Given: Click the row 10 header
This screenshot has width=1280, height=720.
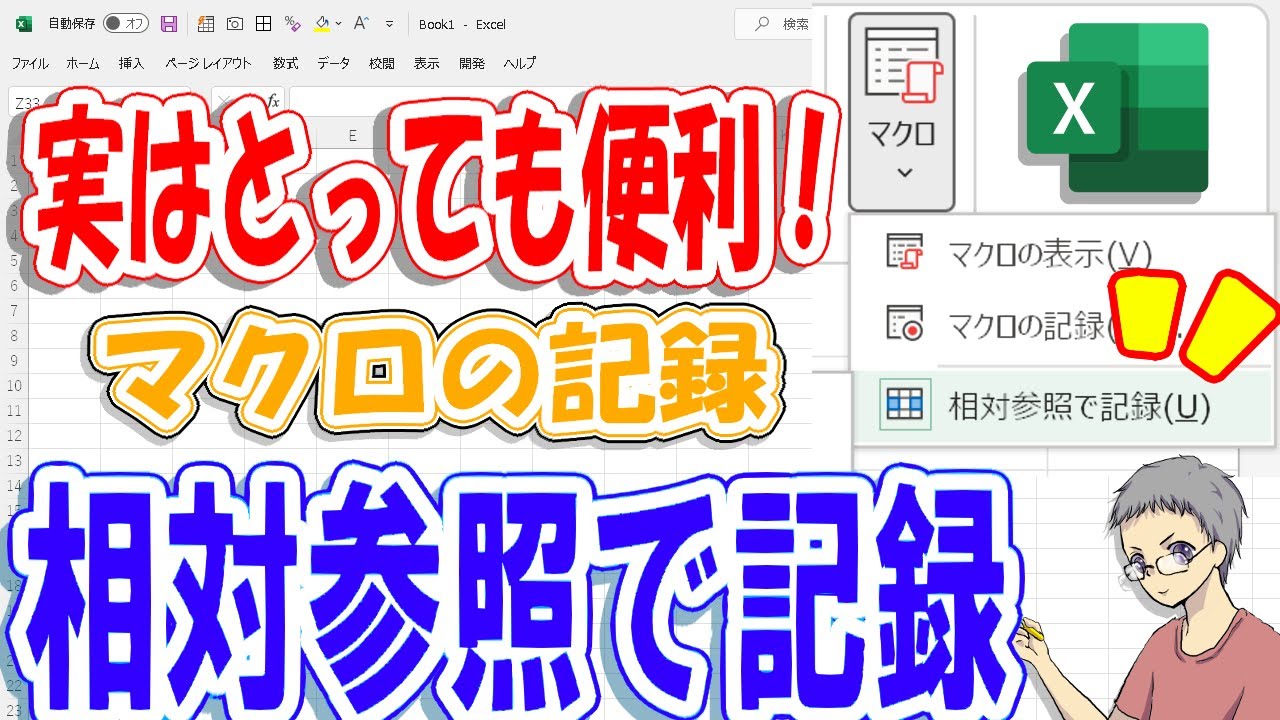Looking at the screenshot, I should click(14, 385).
